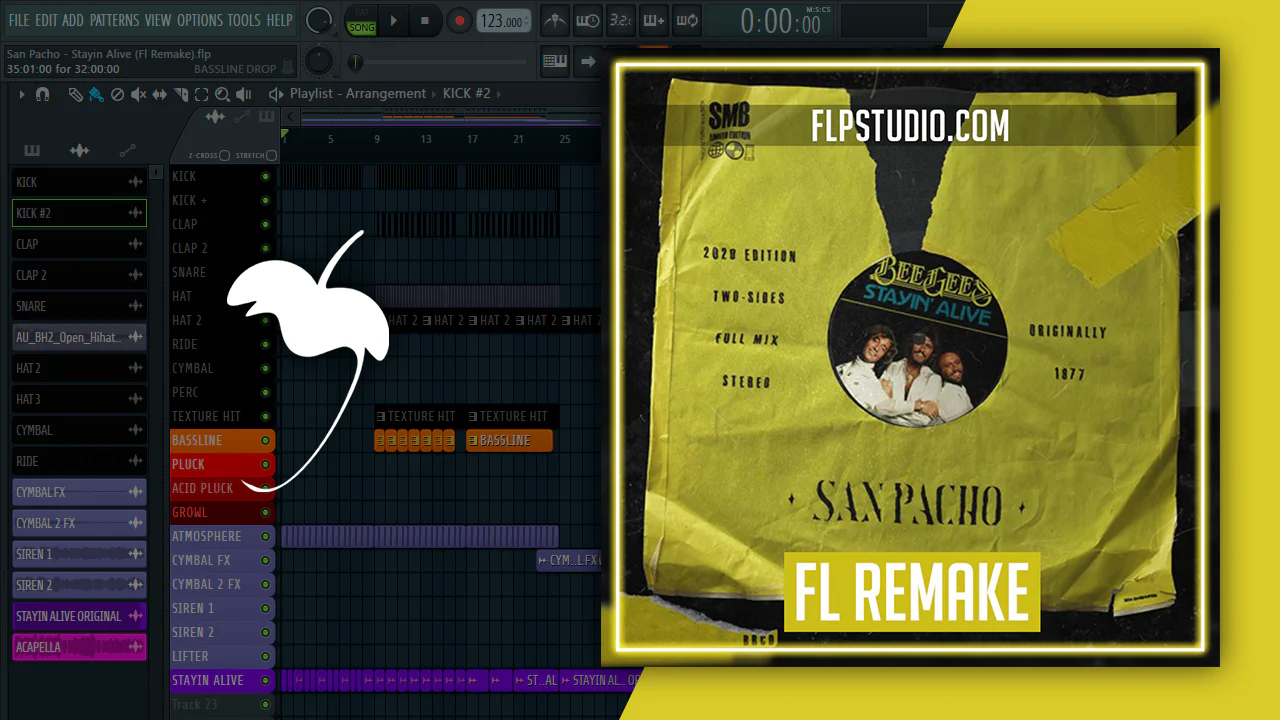Click the waveform icon in the playlist header
Image resolution: width=1280 pixels, height=720 pixels.
coord(215,117)
